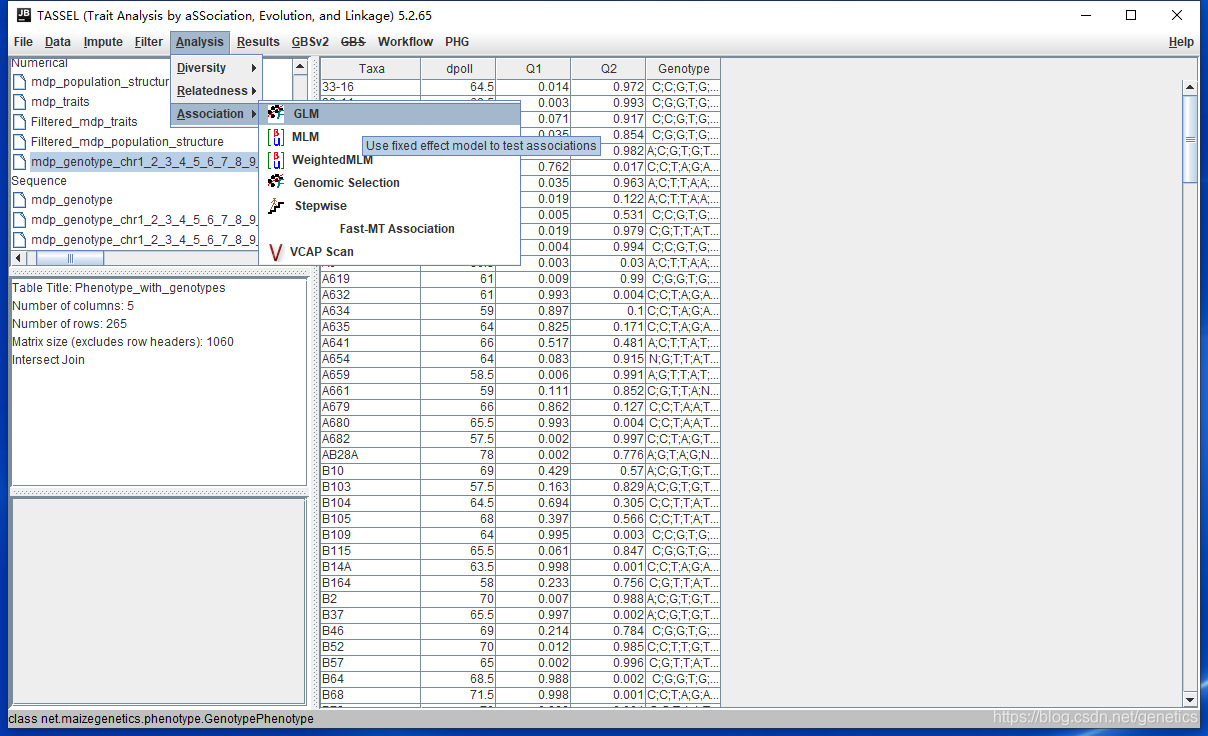Click the Genotype column header
The height and width of the screenshot is (736, 1208).
coord(683,69)
